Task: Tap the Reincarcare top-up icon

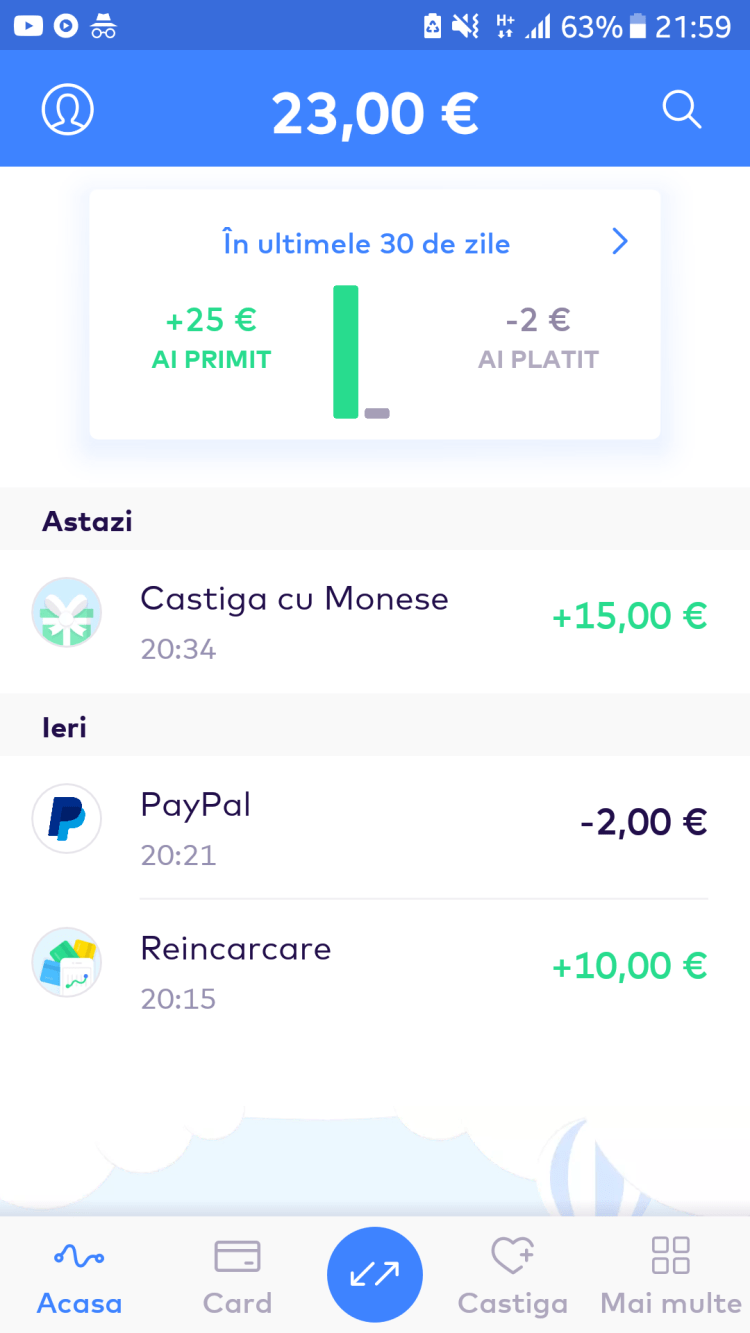Action: [67, 962]
